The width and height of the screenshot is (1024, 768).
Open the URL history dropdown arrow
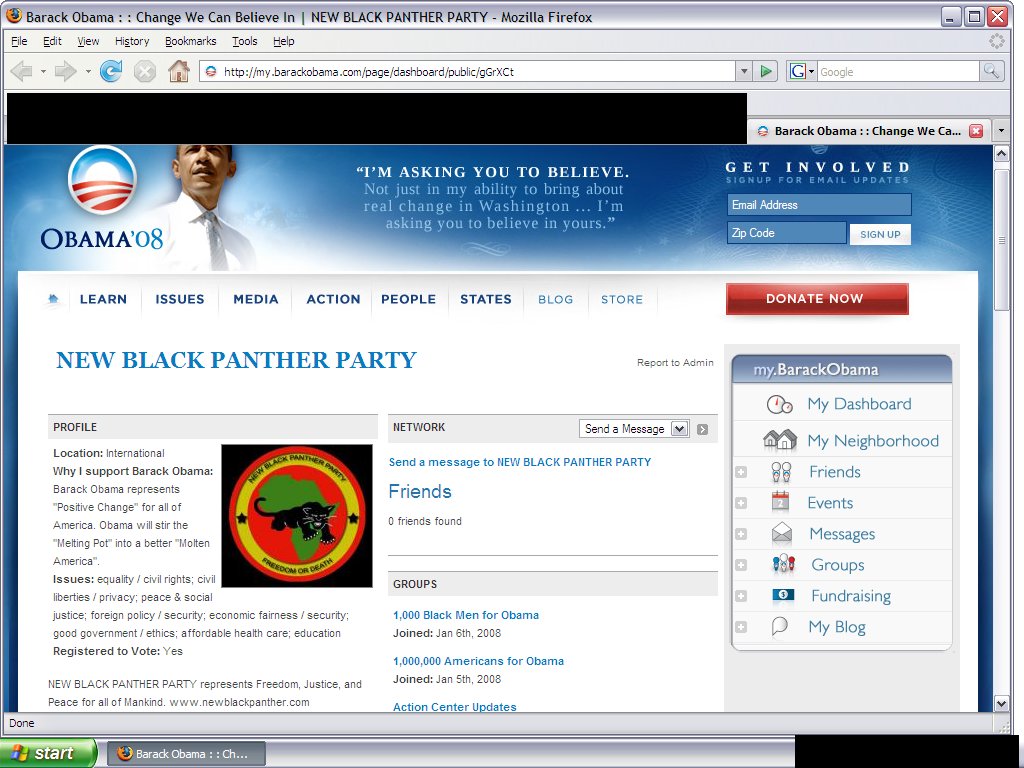[743, 71]
